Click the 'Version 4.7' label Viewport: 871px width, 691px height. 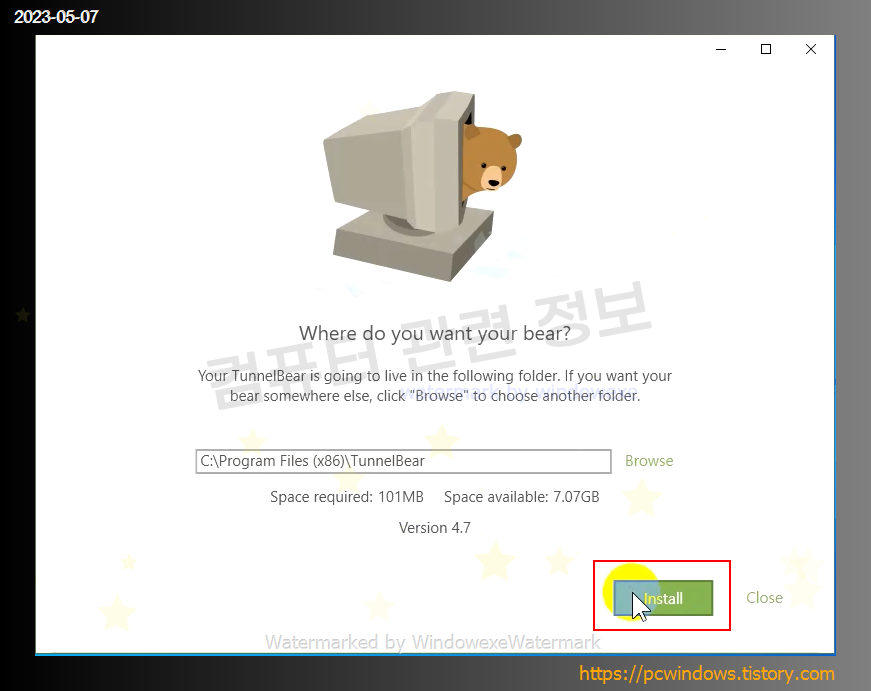434,528
